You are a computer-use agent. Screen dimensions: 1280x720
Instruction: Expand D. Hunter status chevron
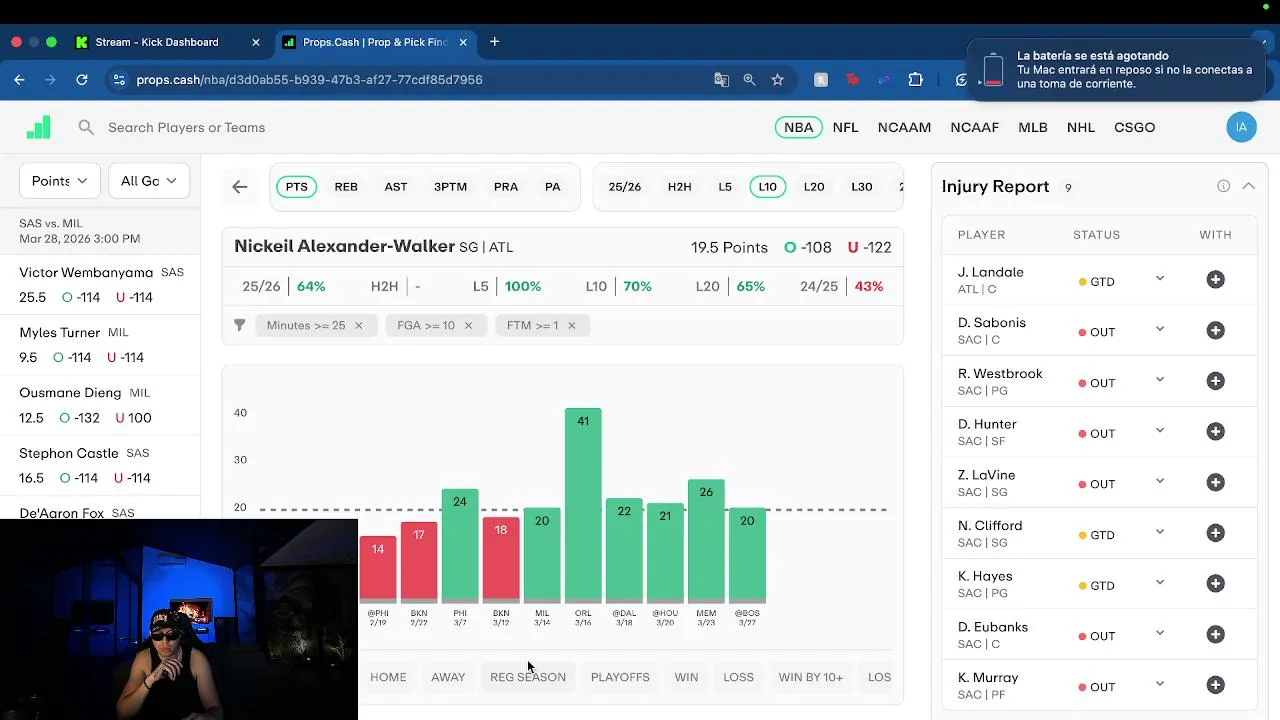tap(1160, 431)
